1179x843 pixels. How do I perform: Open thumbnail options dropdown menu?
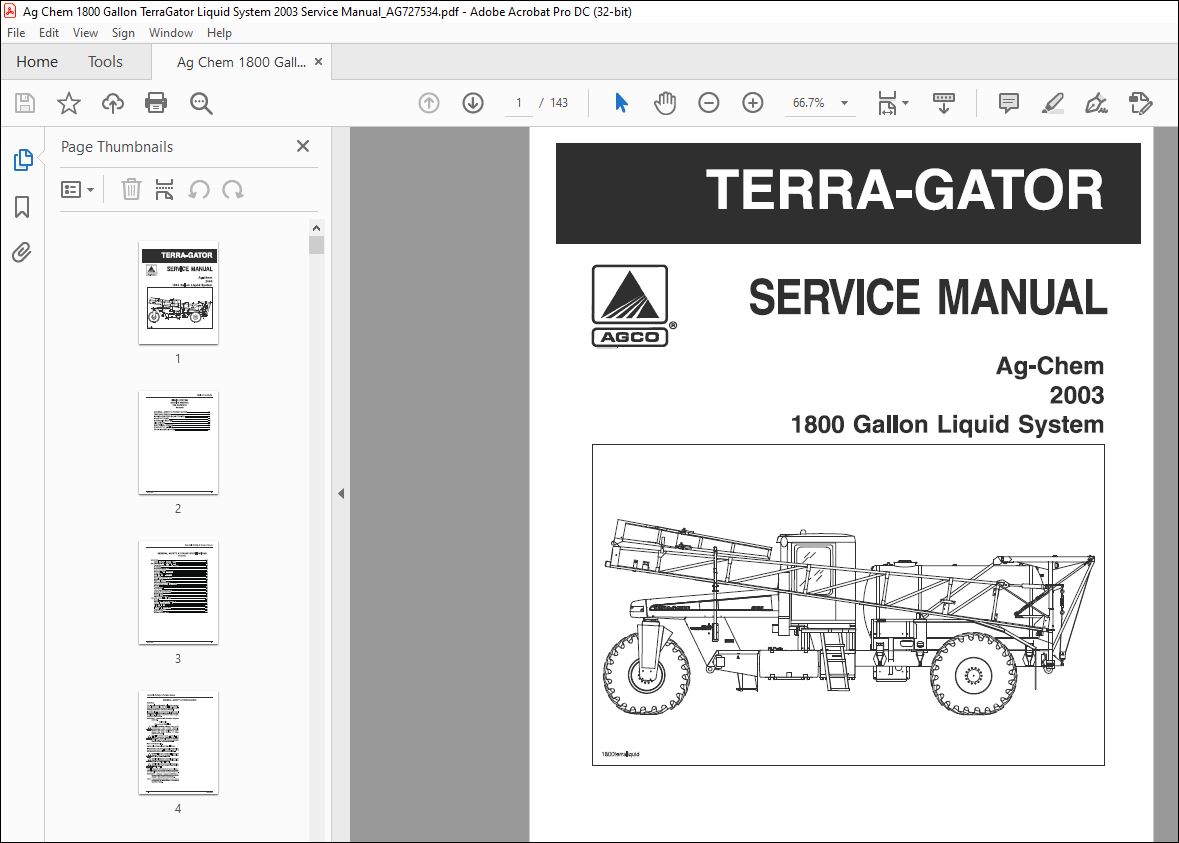pos(77,190)
